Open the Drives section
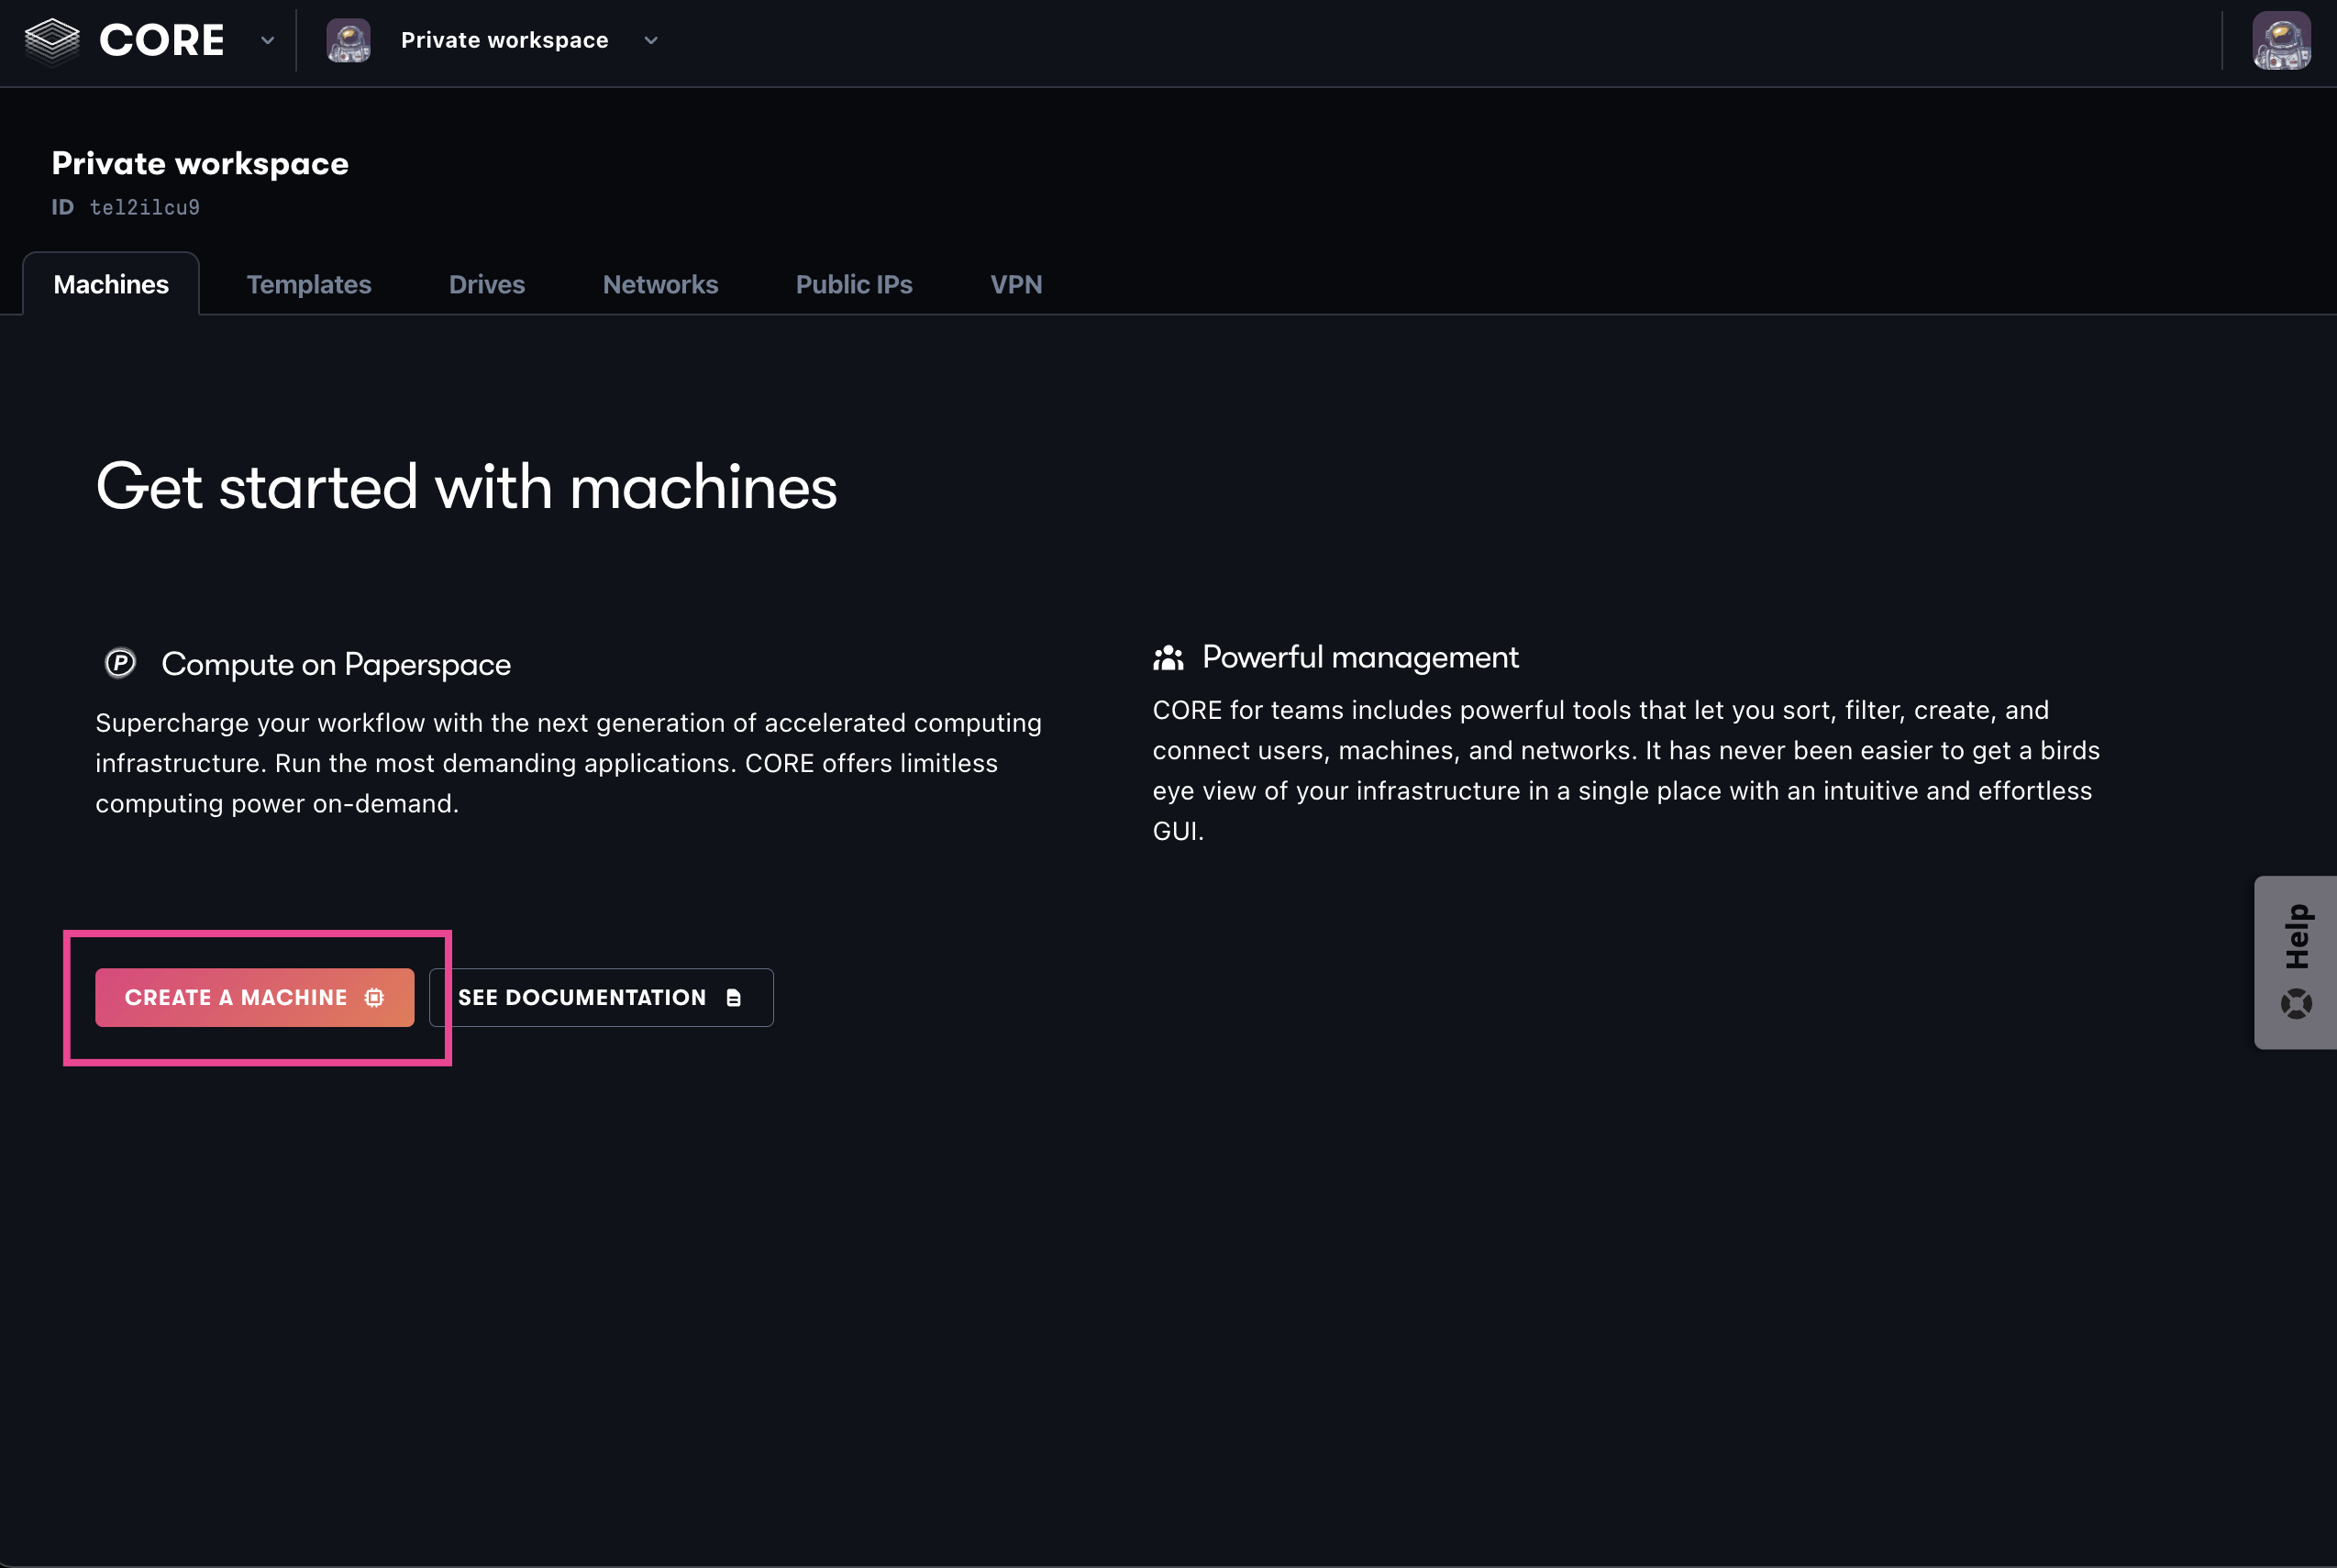 [x=487, y=283]
